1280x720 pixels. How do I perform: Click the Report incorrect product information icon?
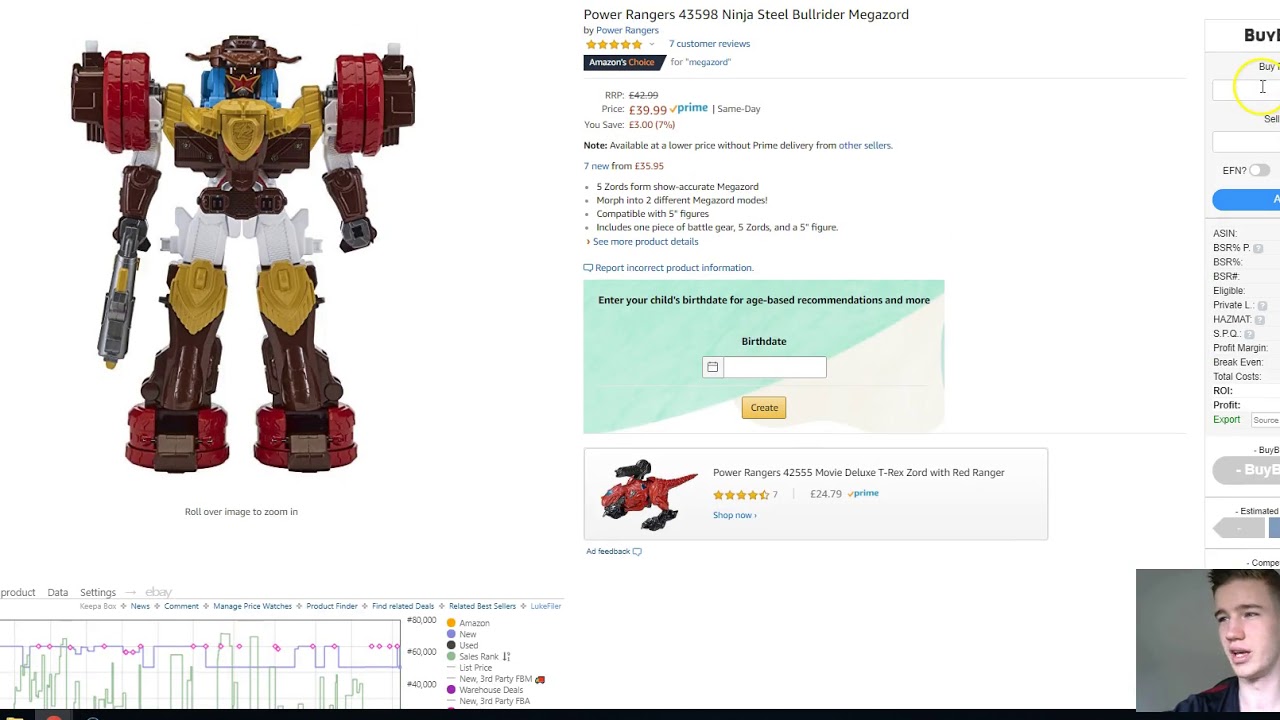point(588,268)
